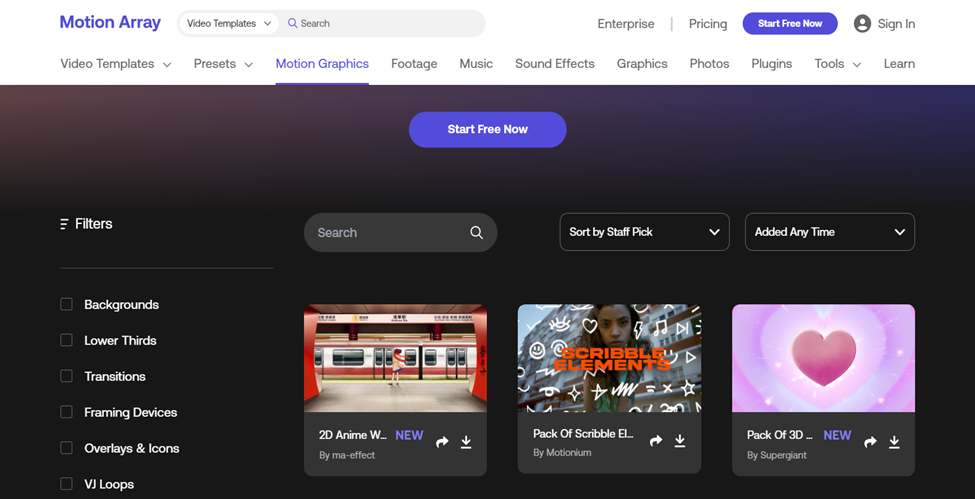Open the Enterprise page
975x499 pixels.
click(x=626, y=24)
